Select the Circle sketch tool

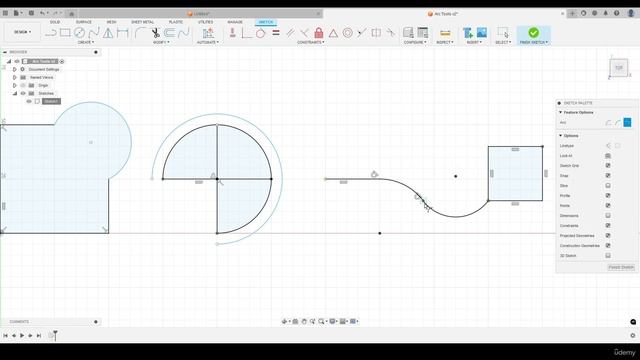click(80, 33)
